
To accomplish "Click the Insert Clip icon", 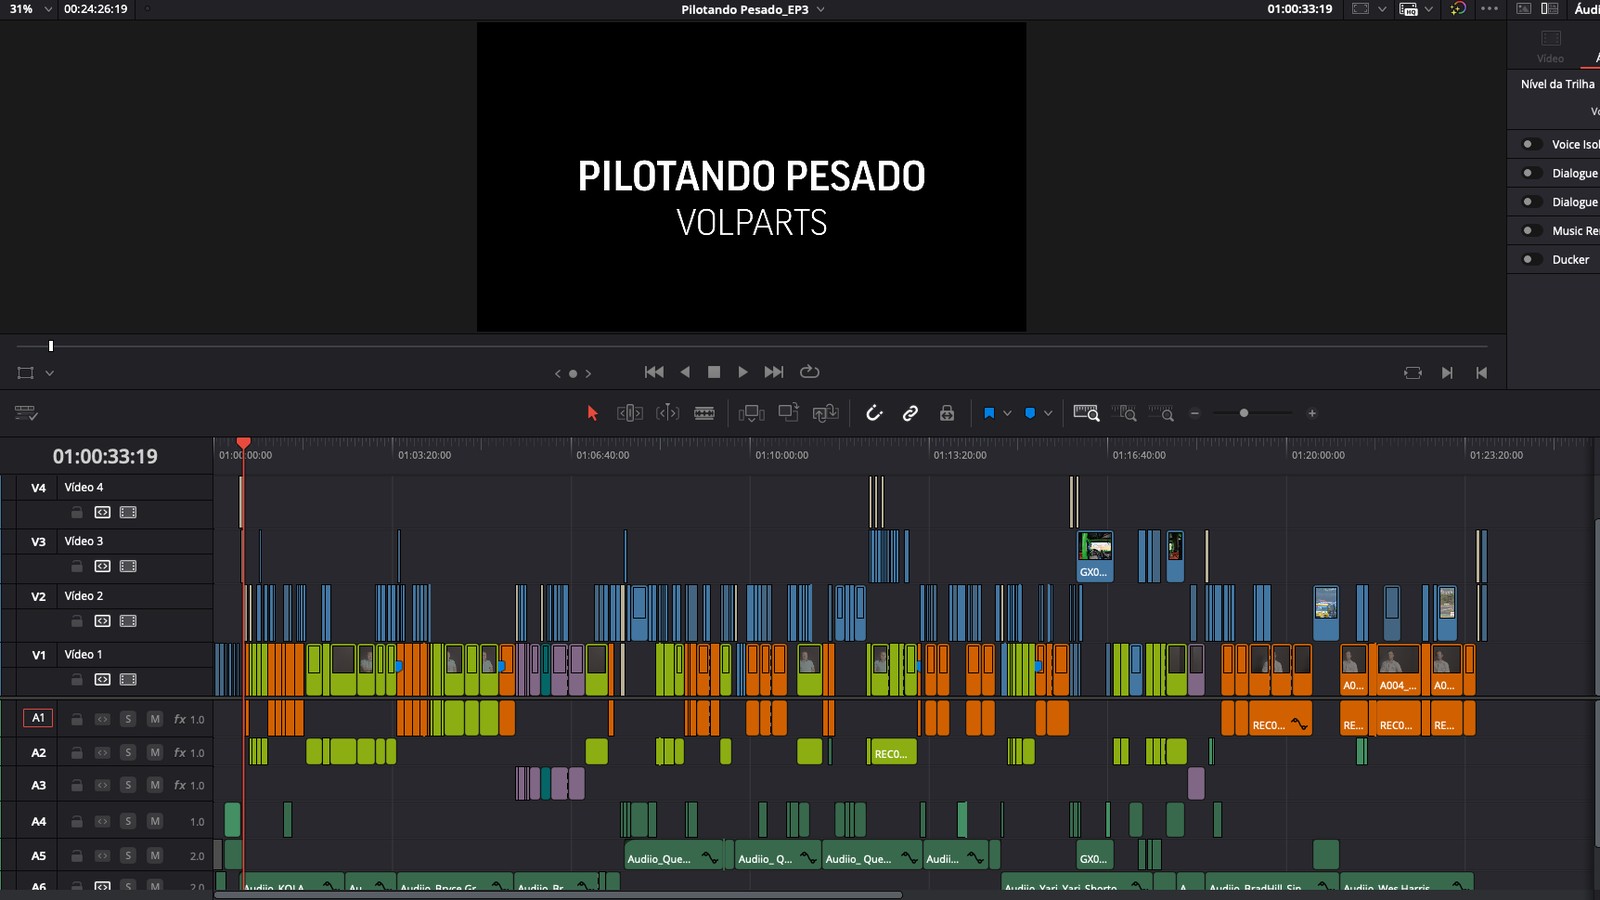I will click(751, 413).
